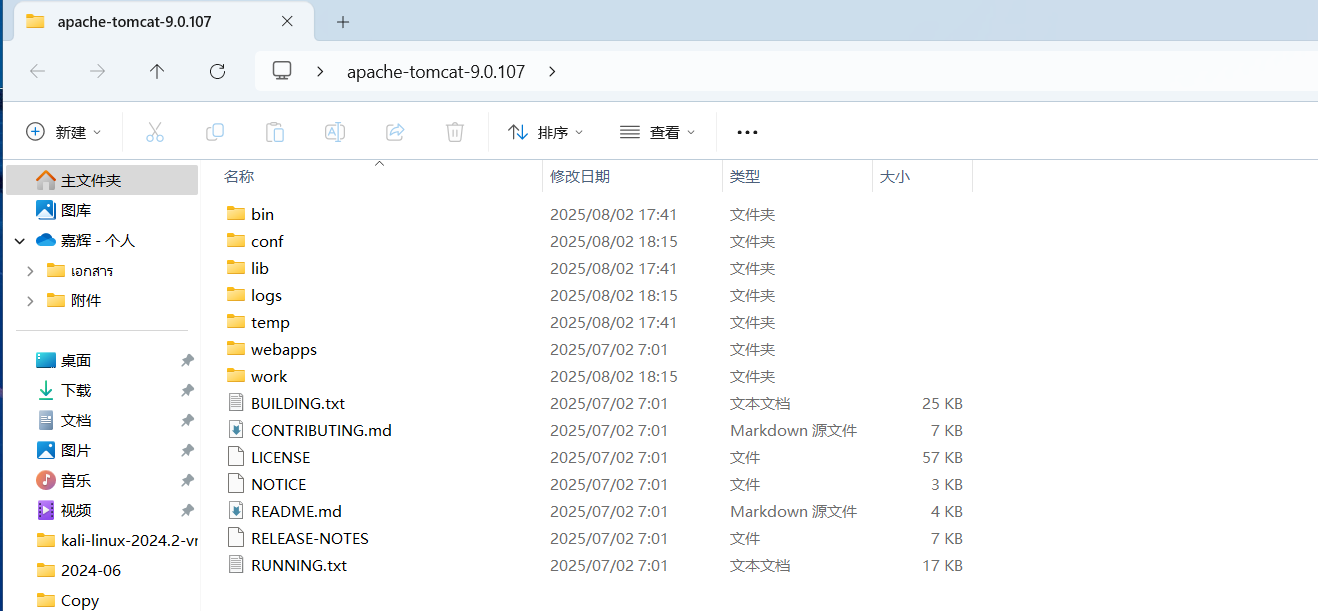
Task: Sort by 名称 column header
Action: tap(239, 176)
